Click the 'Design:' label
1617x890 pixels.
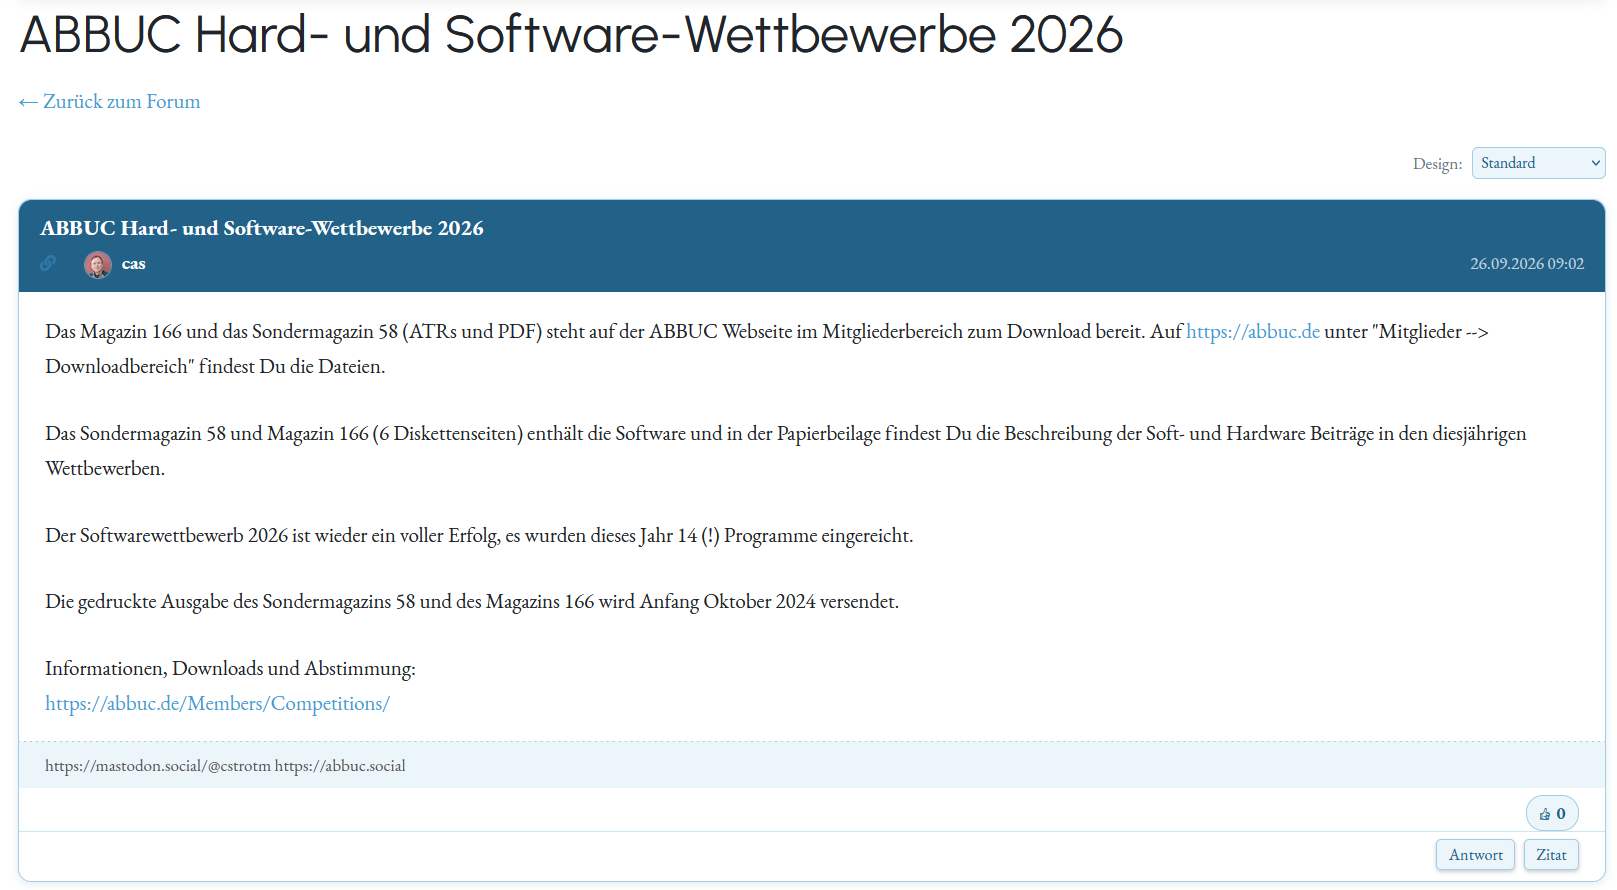[x=1437, y=164]
